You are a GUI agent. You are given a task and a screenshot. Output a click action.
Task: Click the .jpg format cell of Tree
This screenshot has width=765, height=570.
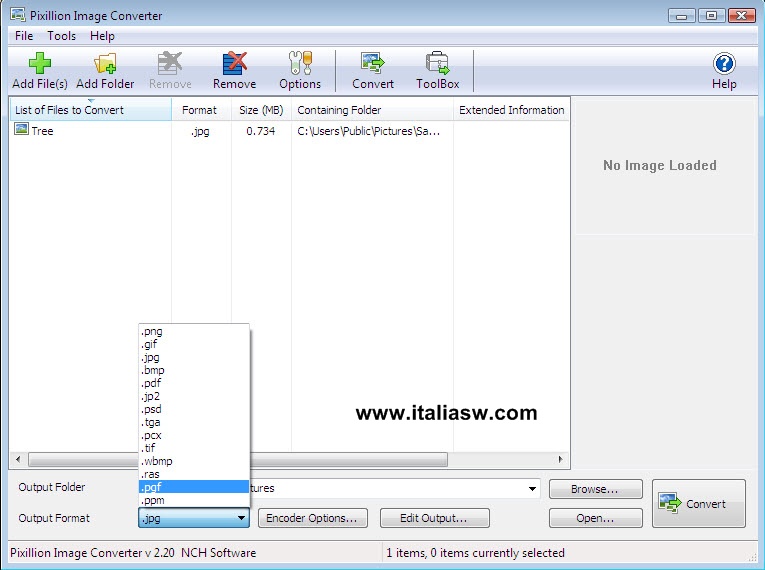pos(201,131)
